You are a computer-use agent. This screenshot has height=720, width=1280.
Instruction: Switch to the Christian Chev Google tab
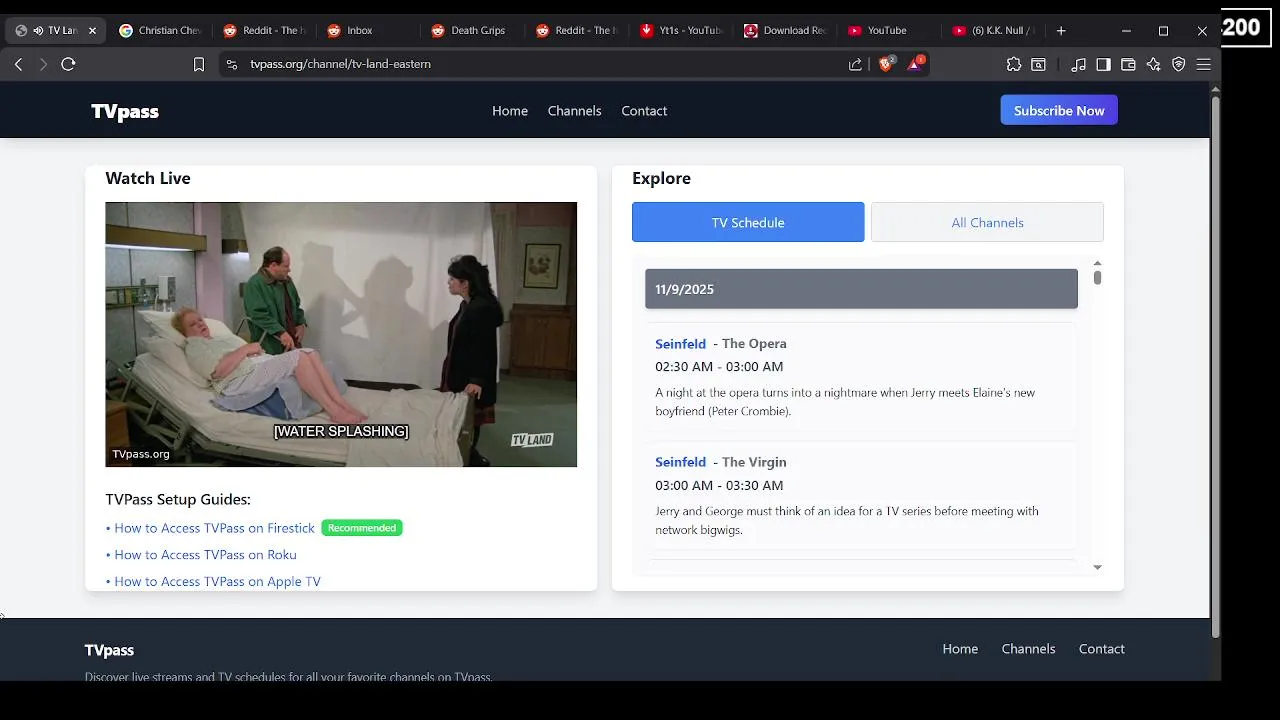[160, 30]
